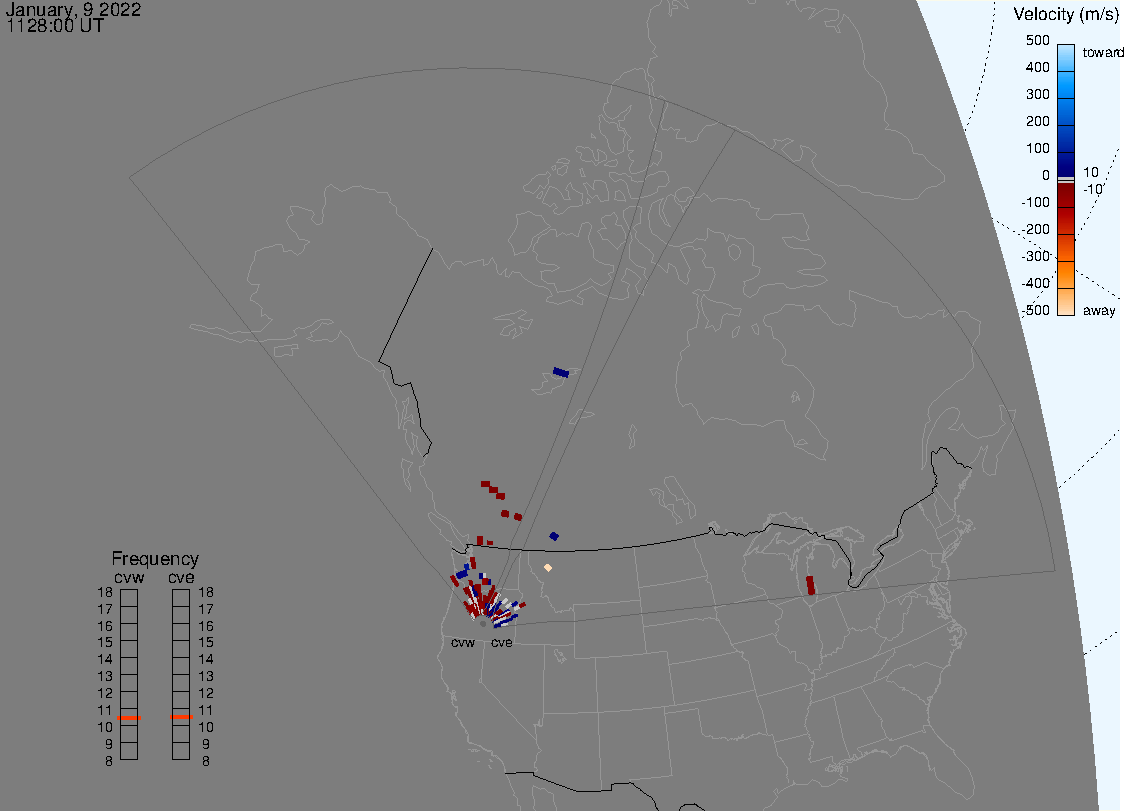Select the bright blue 200–300 velocity swatch

pyautogui.click(x=1066, y=112)
